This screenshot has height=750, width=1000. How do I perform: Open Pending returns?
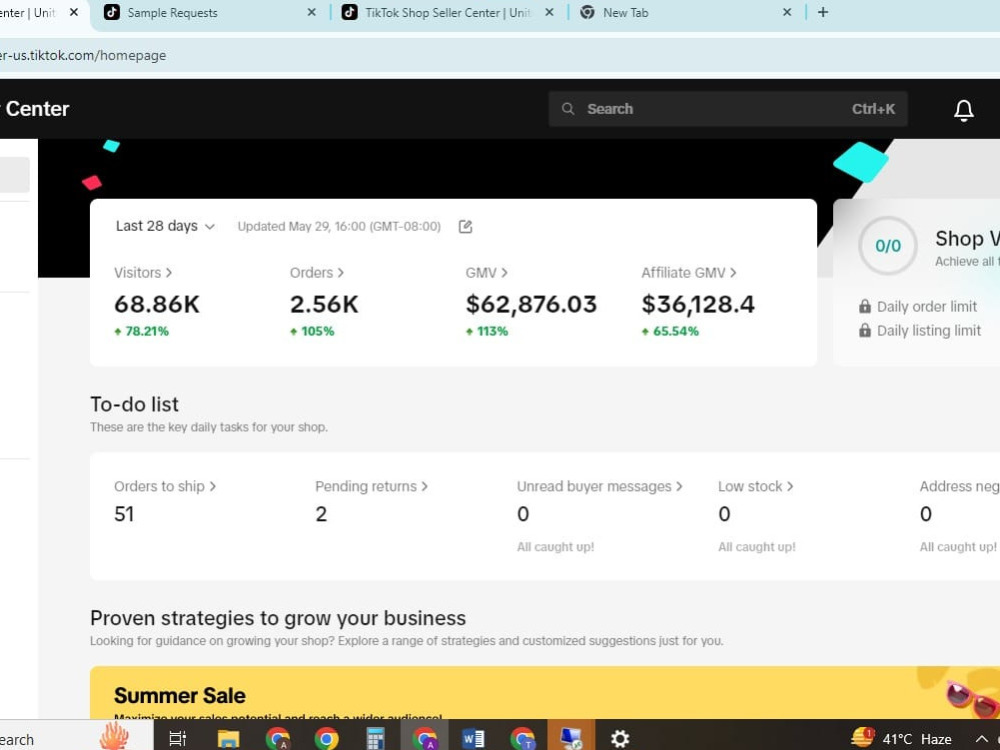371,487
